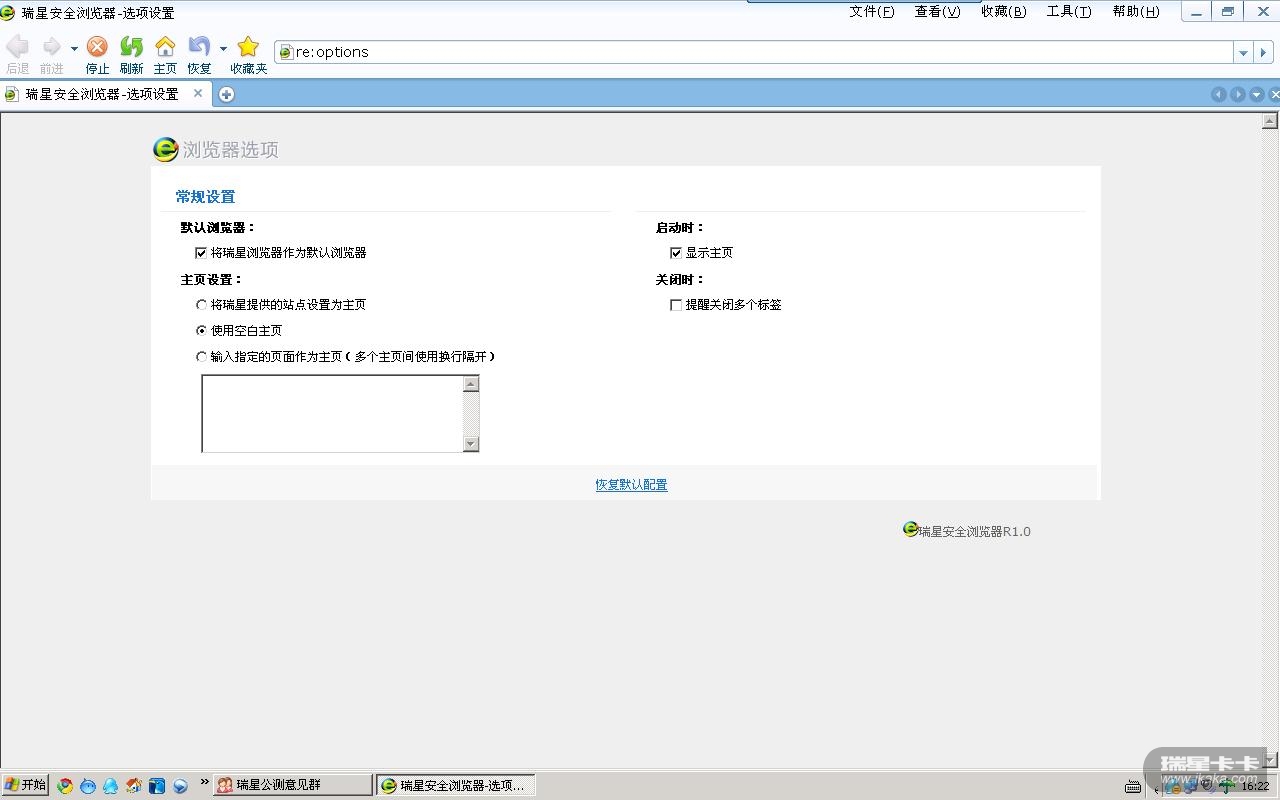Close the 选项设置 tab with its X
This screenshot has height=800, width=1280.
pyautogui.click(x=198, y=93)
